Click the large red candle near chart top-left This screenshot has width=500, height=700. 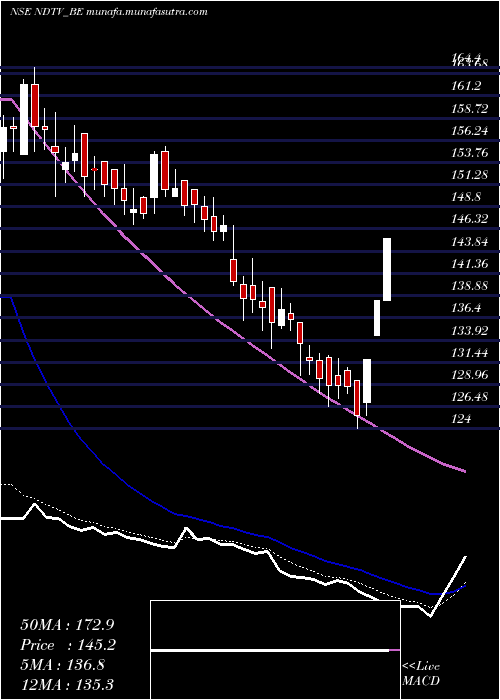click(34, 104)
